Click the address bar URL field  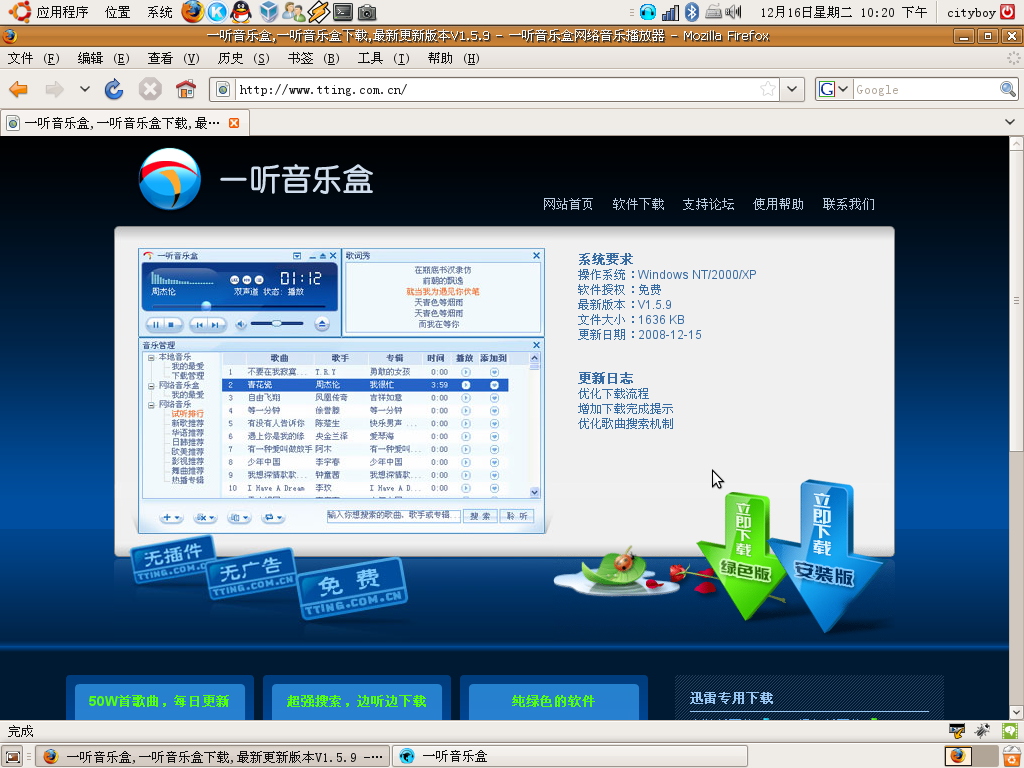[496, 89]
